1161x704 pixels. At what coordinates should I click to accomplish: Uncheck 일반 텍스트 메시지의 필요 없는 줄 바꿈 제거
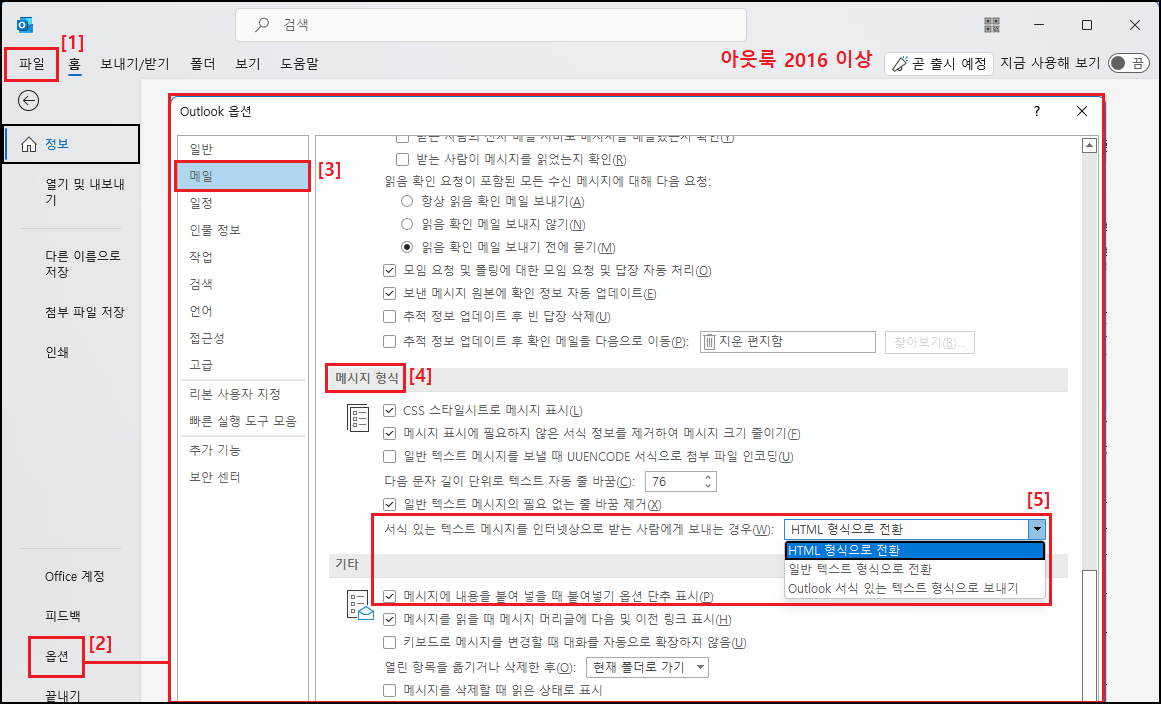click(x=389, y=504)
